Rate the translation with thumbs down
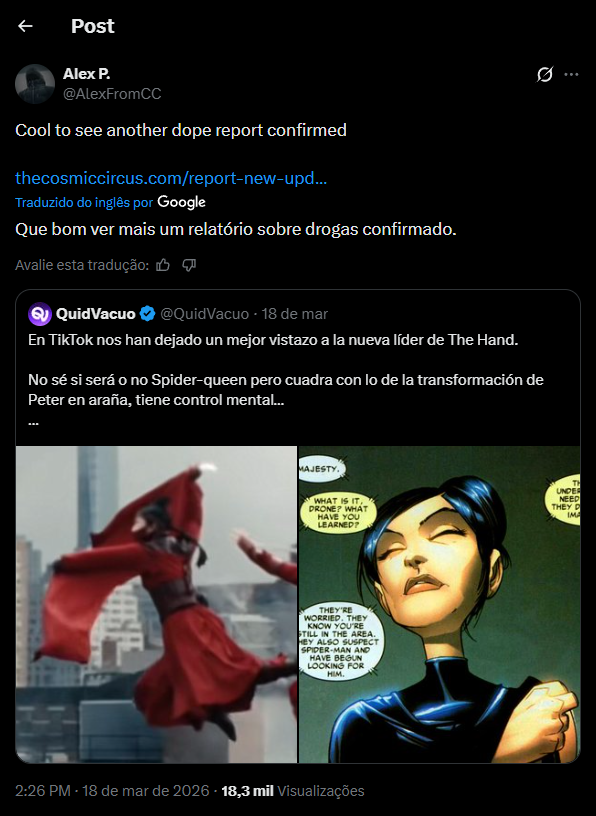The image size is (596, 816). coord(189,265)
